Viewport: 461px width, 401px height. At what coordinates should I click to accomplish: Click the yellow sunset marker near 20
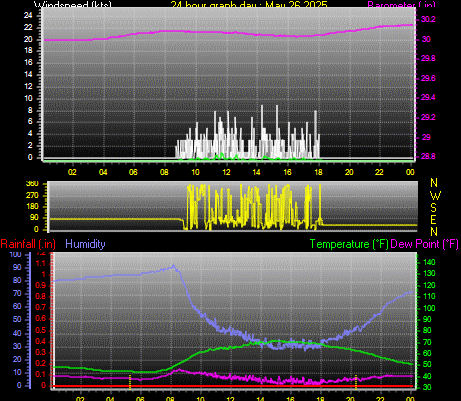click(356, 382)
